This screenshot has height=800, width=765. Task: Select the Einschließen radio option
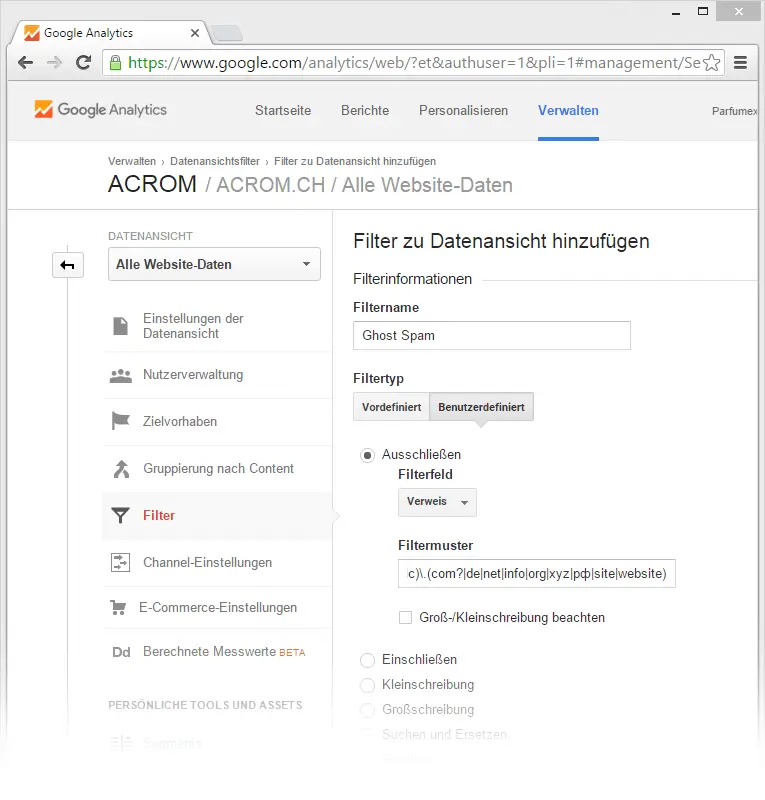coord(367,660)
